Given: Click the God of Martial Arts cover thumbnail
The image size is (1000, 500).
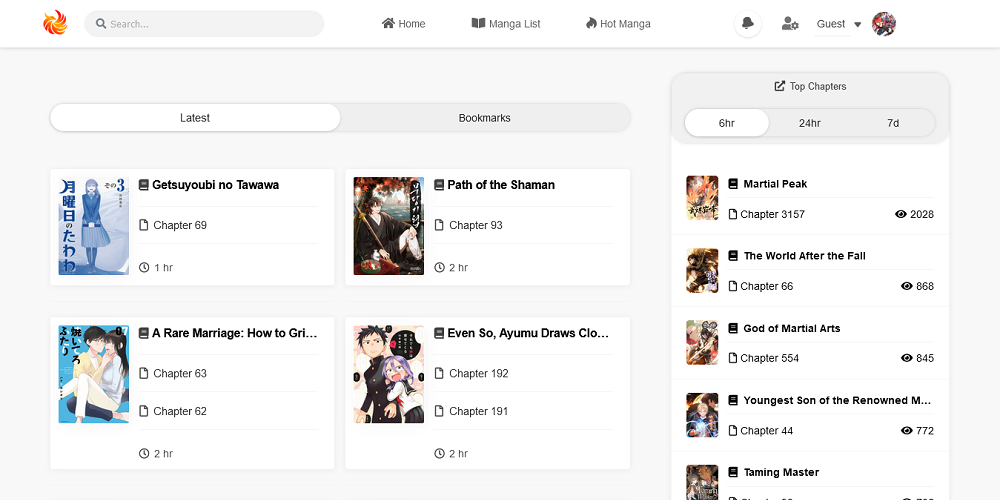Looking at the screenshot, I should tap(702, 342).
